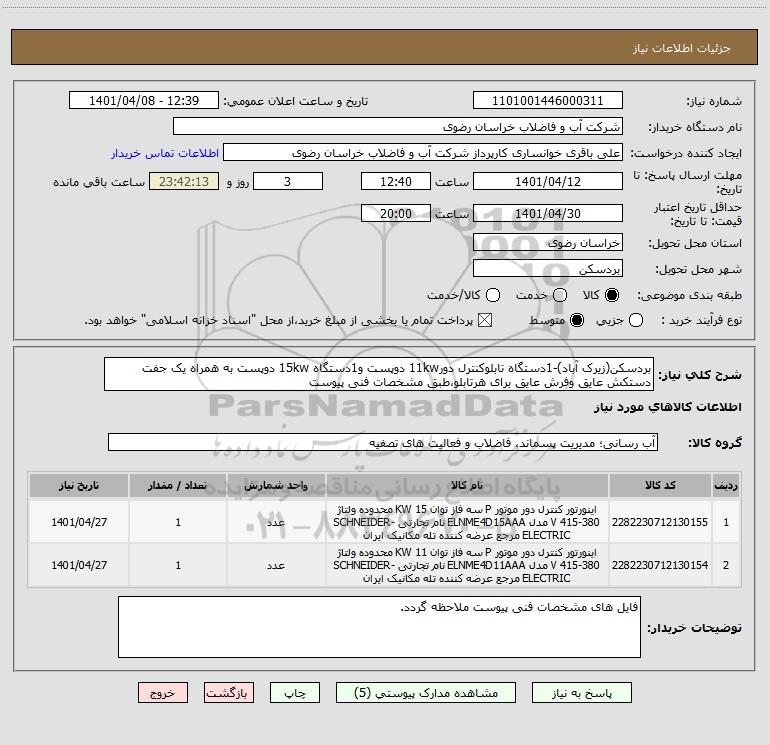Viewport: 770px width, 745px height.
Task: Click the تاریخ نیاز column header
Action: pos(79,486)
